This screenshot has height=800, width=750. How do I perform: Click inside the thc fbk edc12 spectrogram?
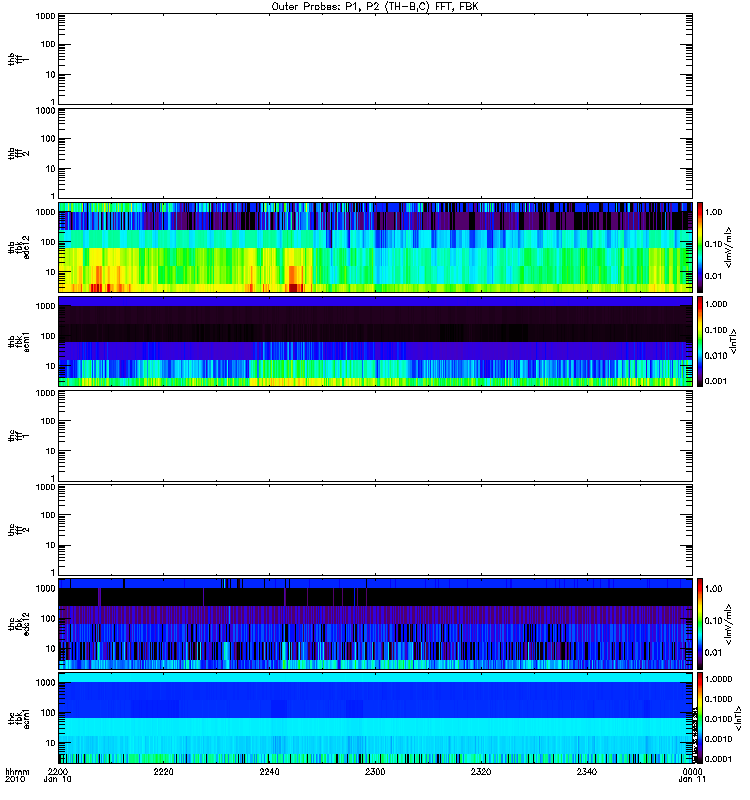tap(376, 623)
